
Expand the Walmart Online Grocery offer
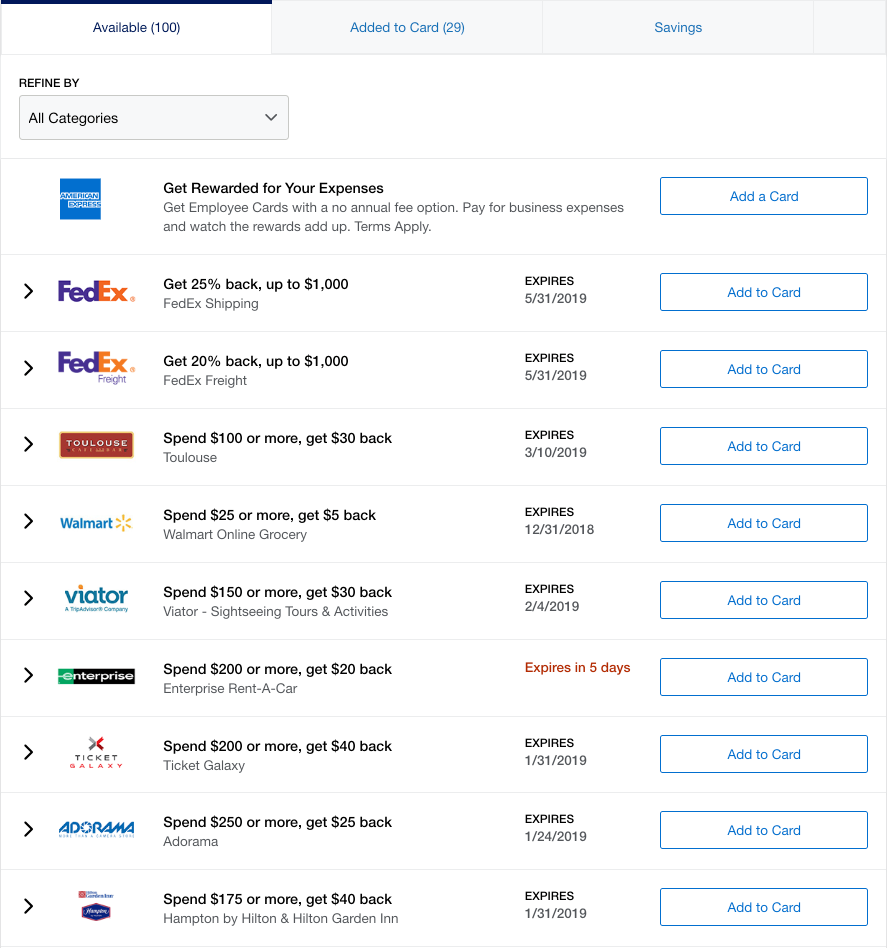28,521
